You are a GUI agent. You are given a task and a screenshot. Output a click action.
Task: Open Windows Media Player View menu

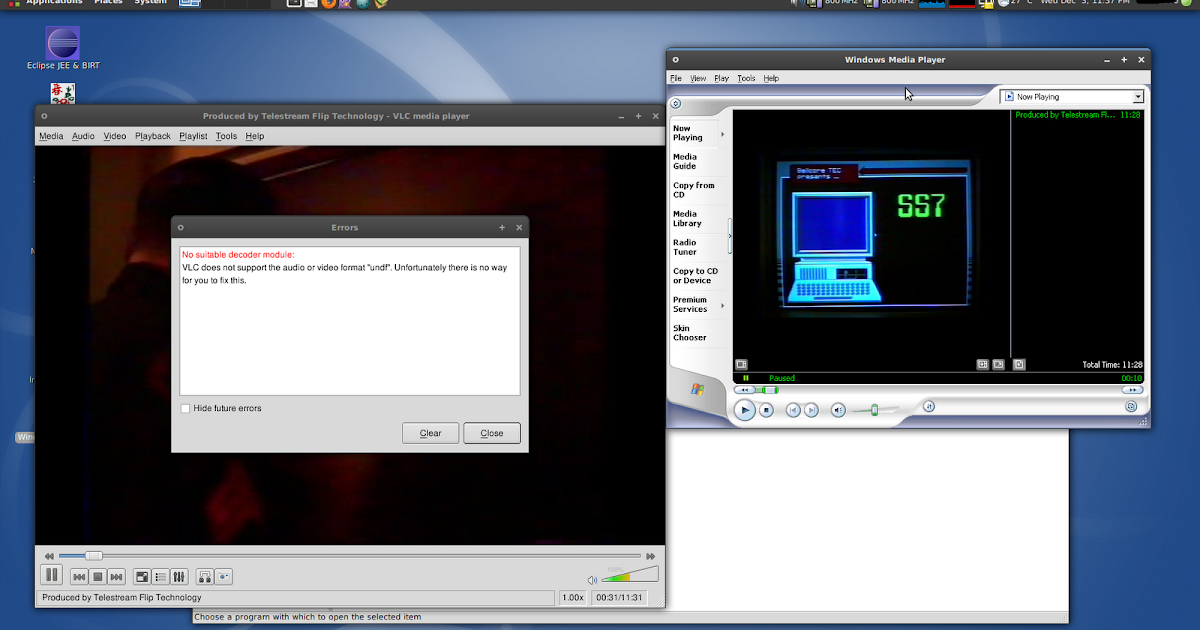pyautogui.click(x=698, y=78)
